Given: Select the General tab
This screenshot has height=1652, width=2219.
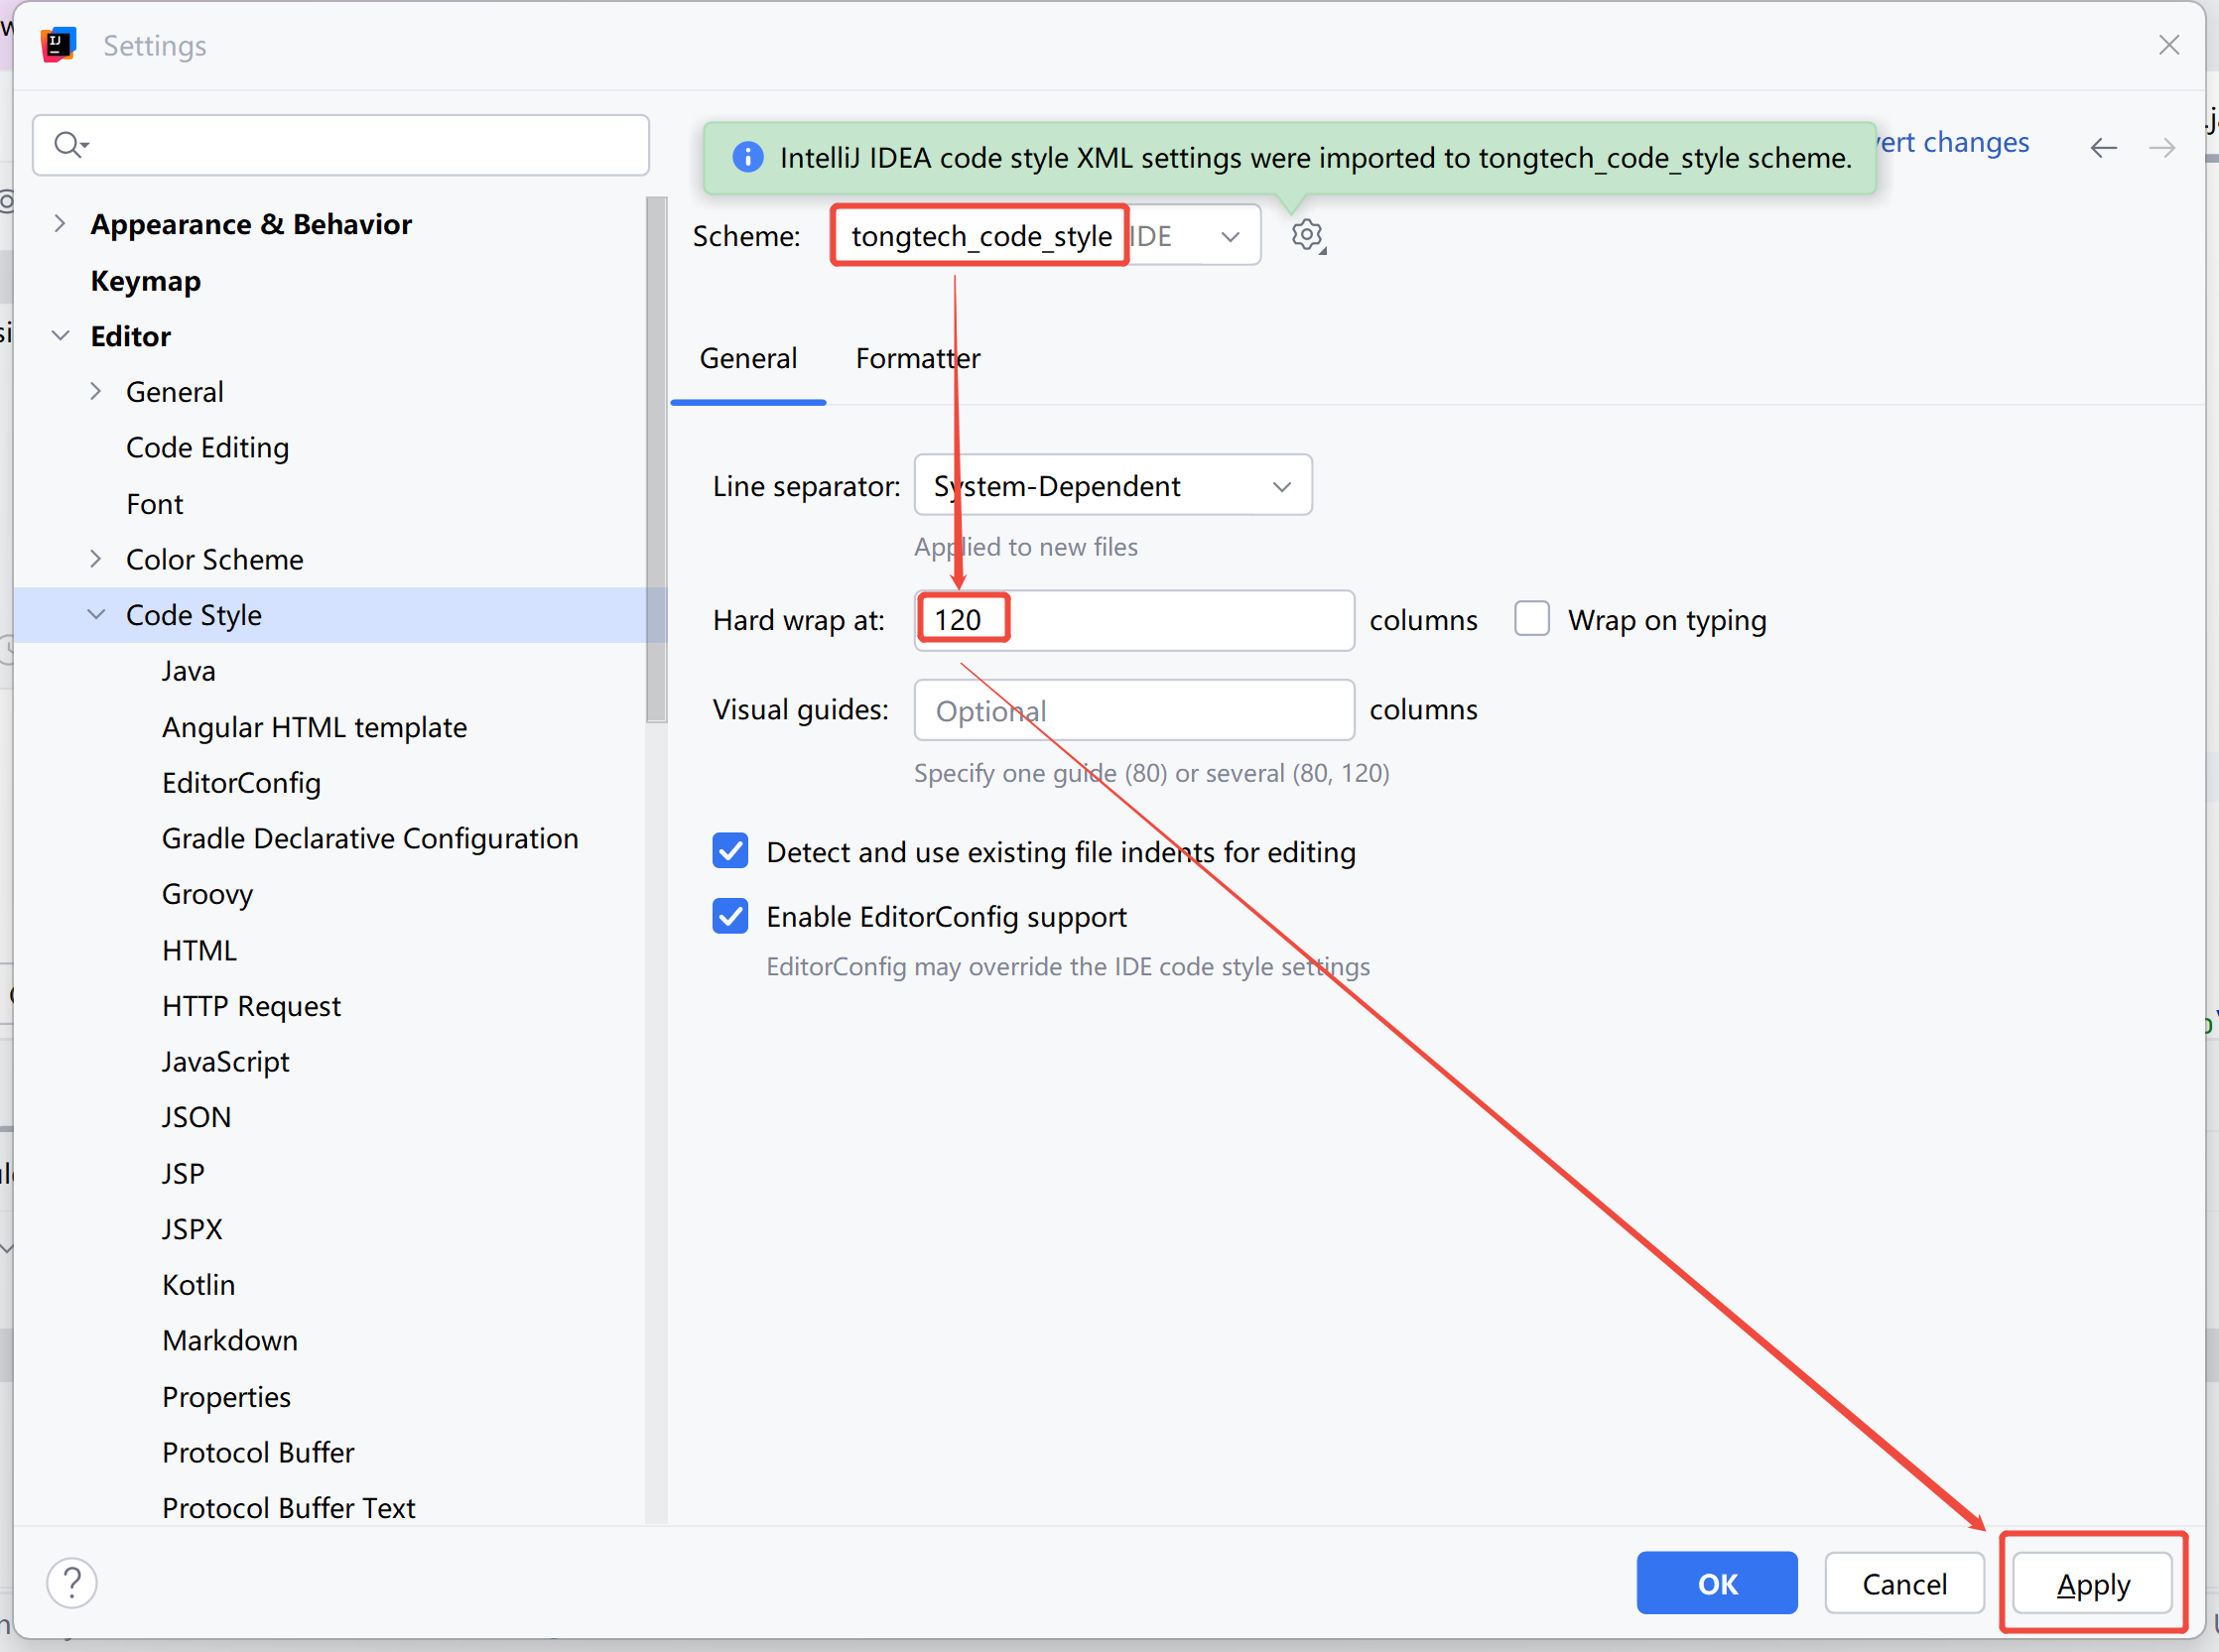Looking at the screenshot, I should [x=748, y=358].
